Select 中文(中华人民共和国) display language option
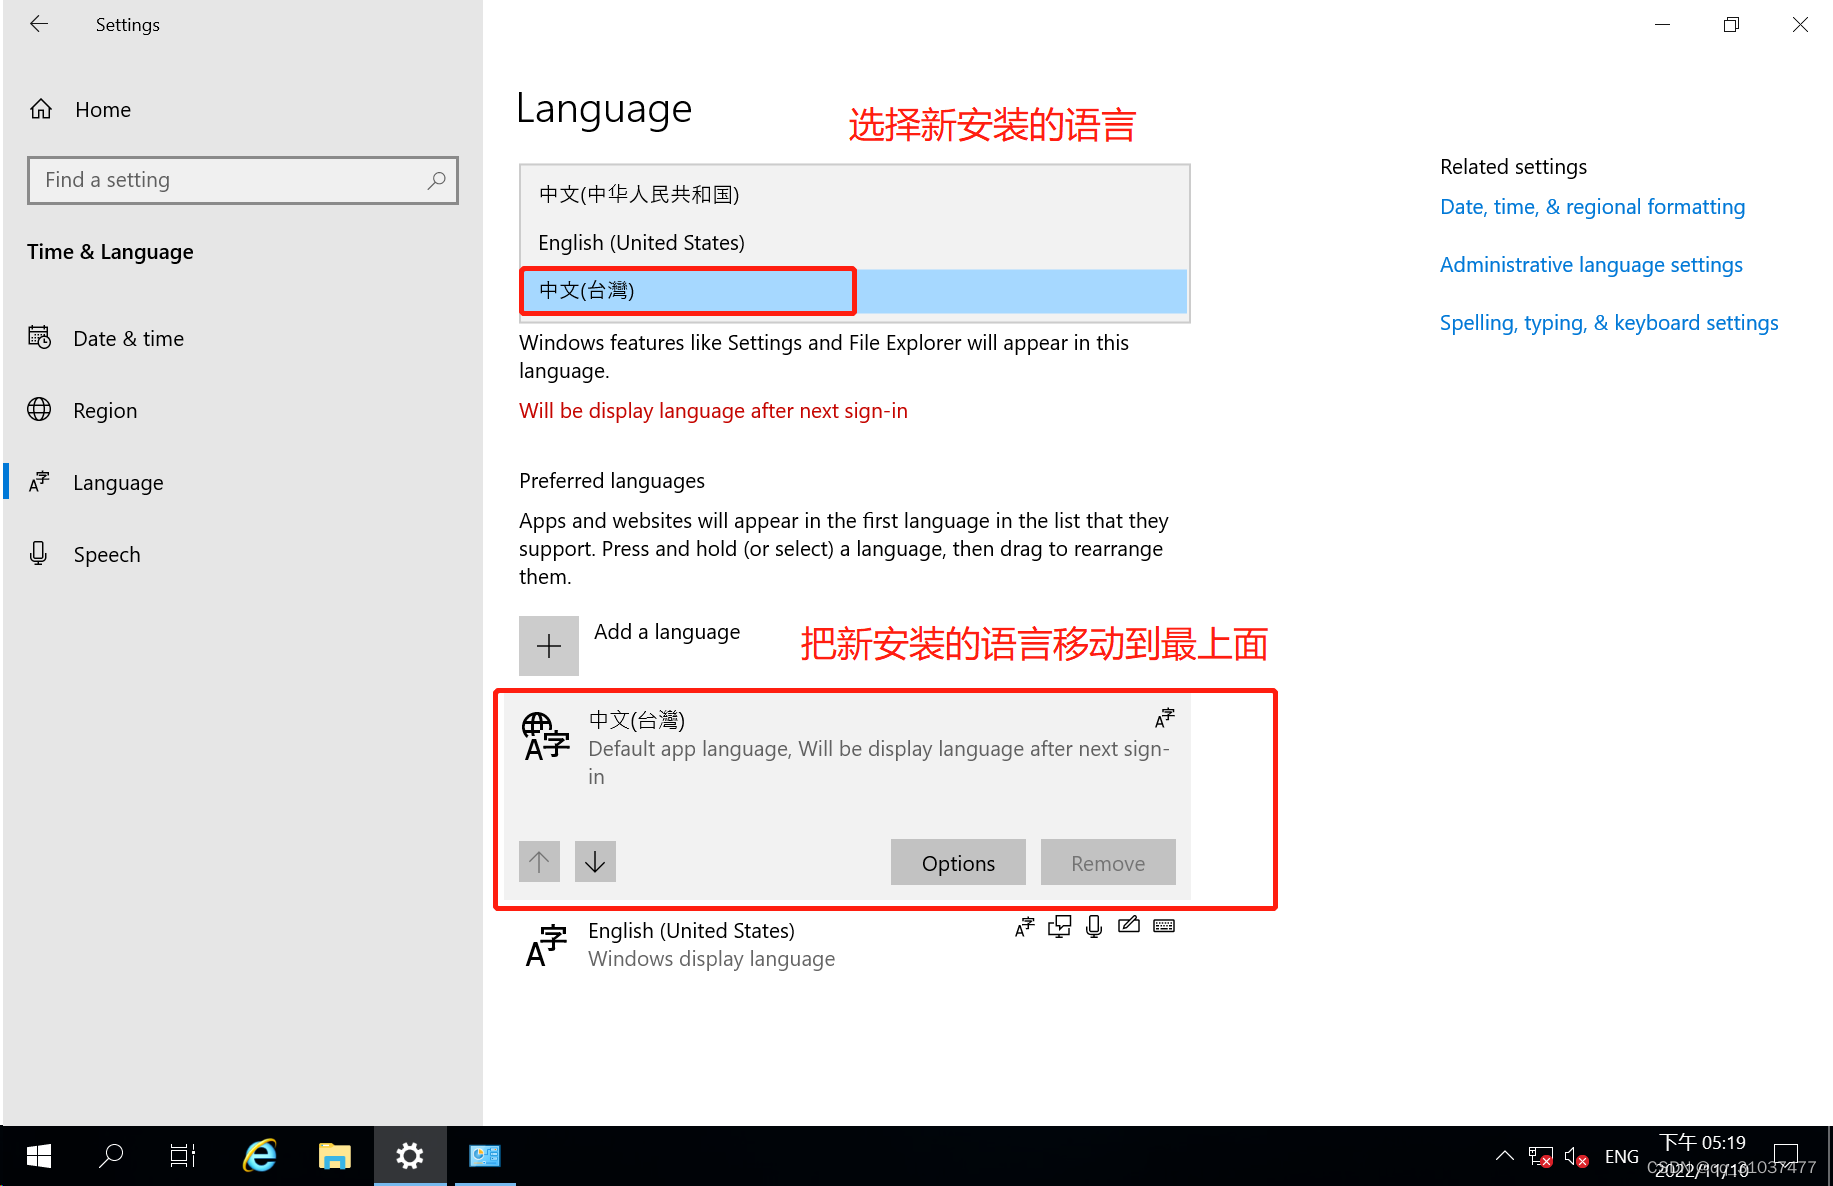This screenshot has height=1186, width=1833. 854,194
